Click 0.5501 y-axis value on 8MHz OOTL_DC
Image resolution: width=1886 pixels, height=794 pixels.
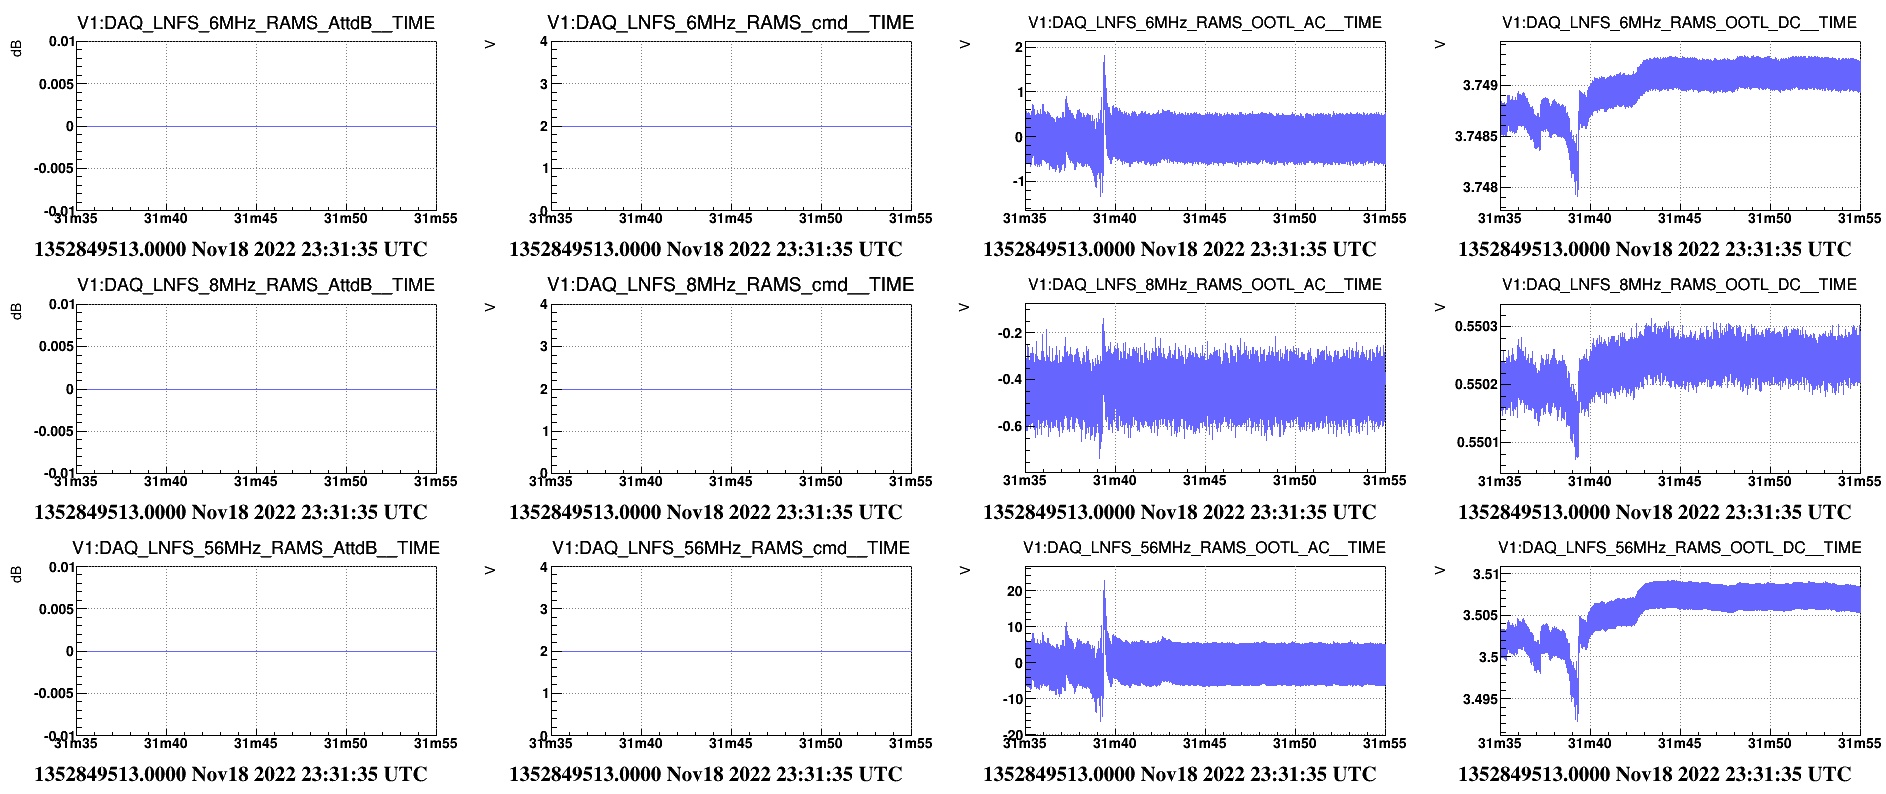pyautogui.click(x=1476, y=442)
